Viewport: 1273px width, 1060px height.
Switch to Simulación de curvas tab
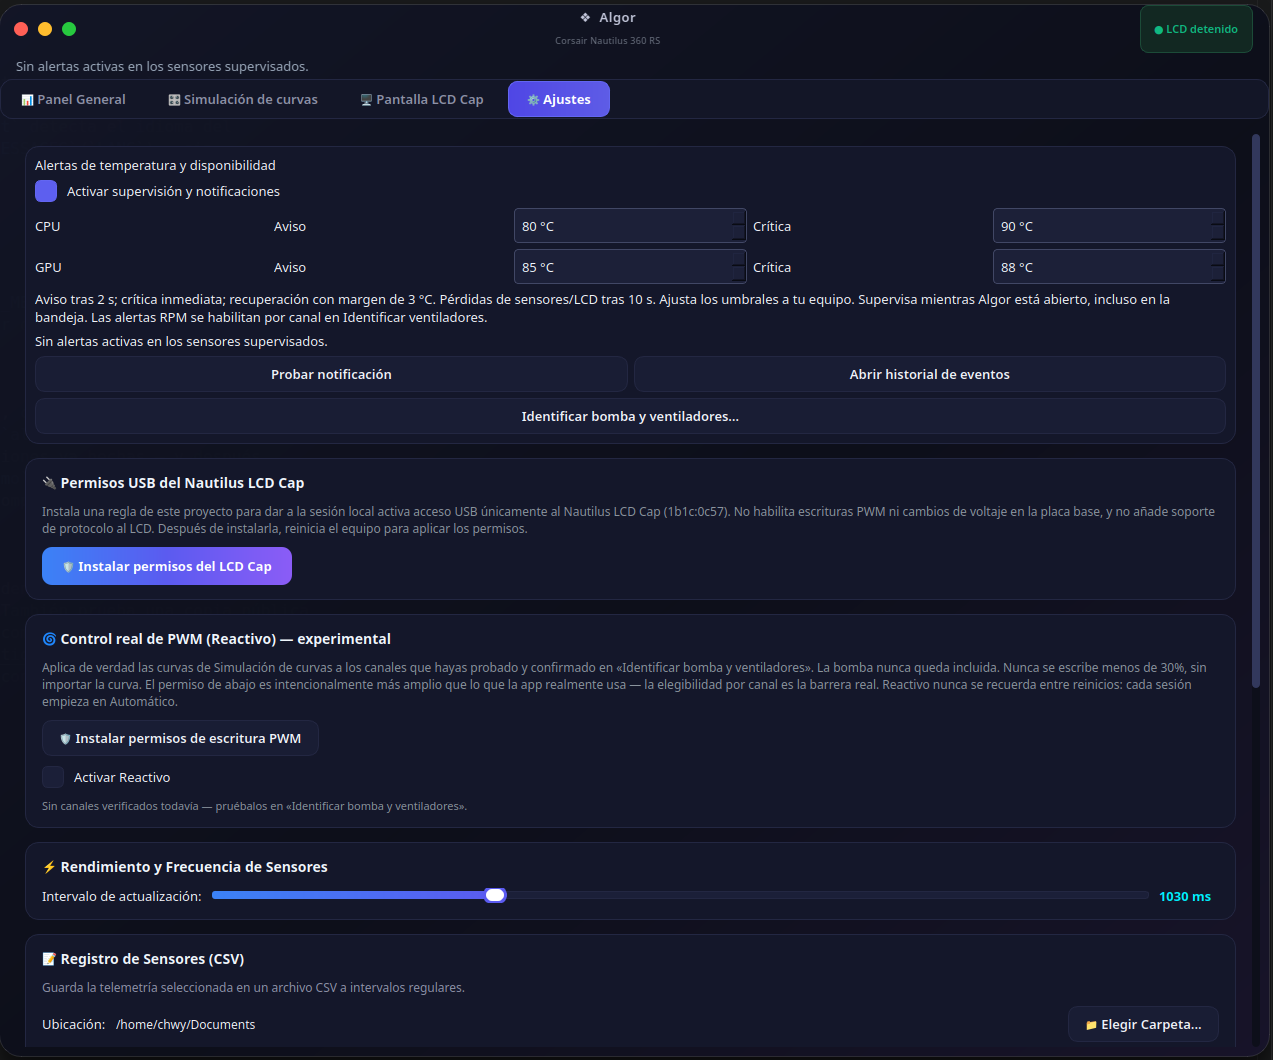pos(243,99)
